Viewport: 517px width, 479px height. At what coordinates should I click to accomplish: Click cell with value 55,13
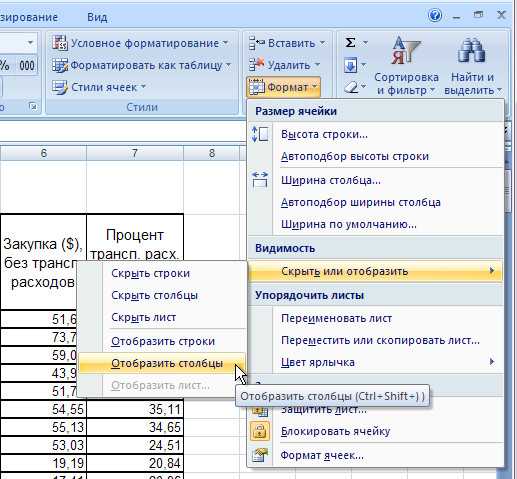pos(43,427)
